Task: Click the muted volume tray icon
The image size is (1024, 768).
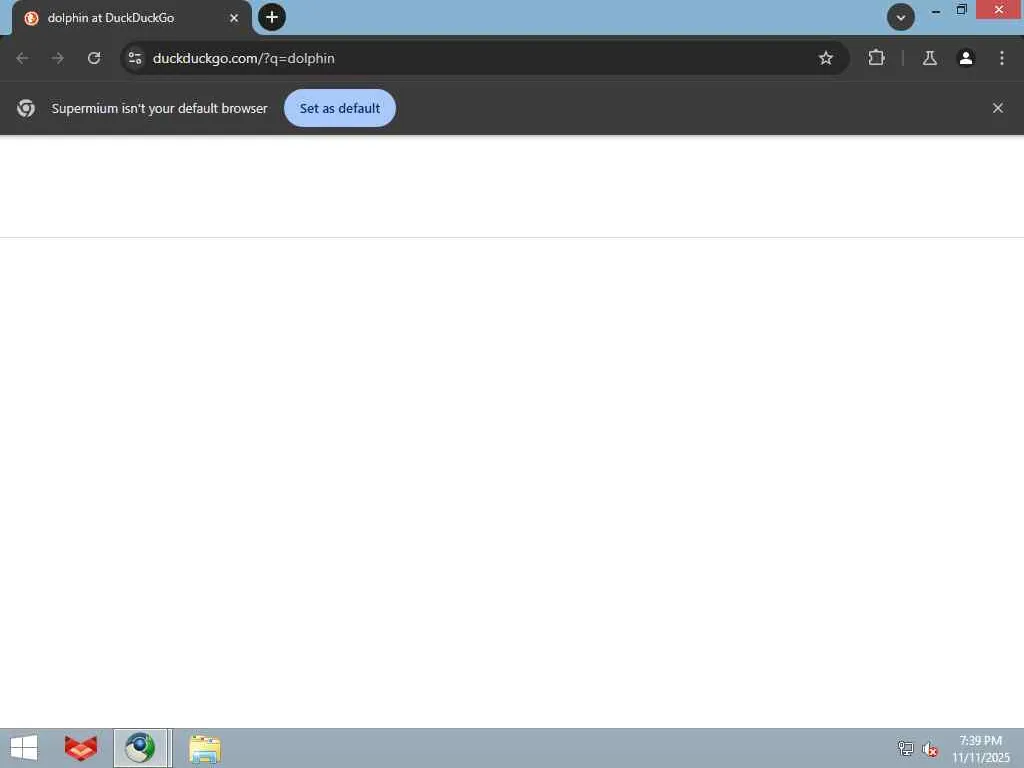Action: pos(930,749)
